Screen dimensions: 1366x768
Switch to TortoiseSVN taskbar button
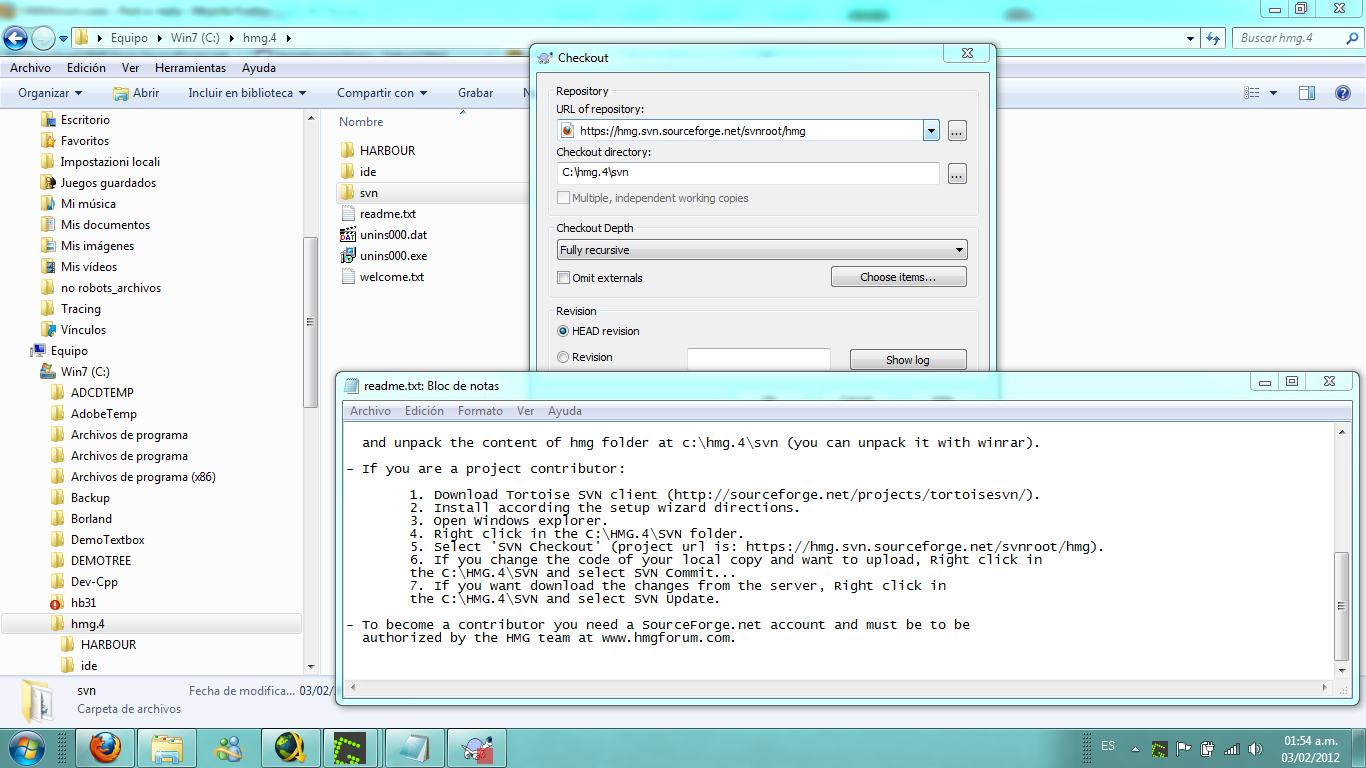475,748
